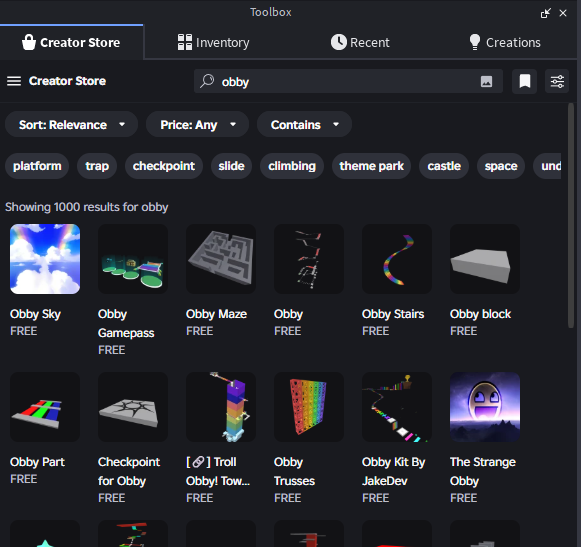Viewport: 581px width, 547px height.
Task: Click the Obby Sky title text
Action: point(35,314)
